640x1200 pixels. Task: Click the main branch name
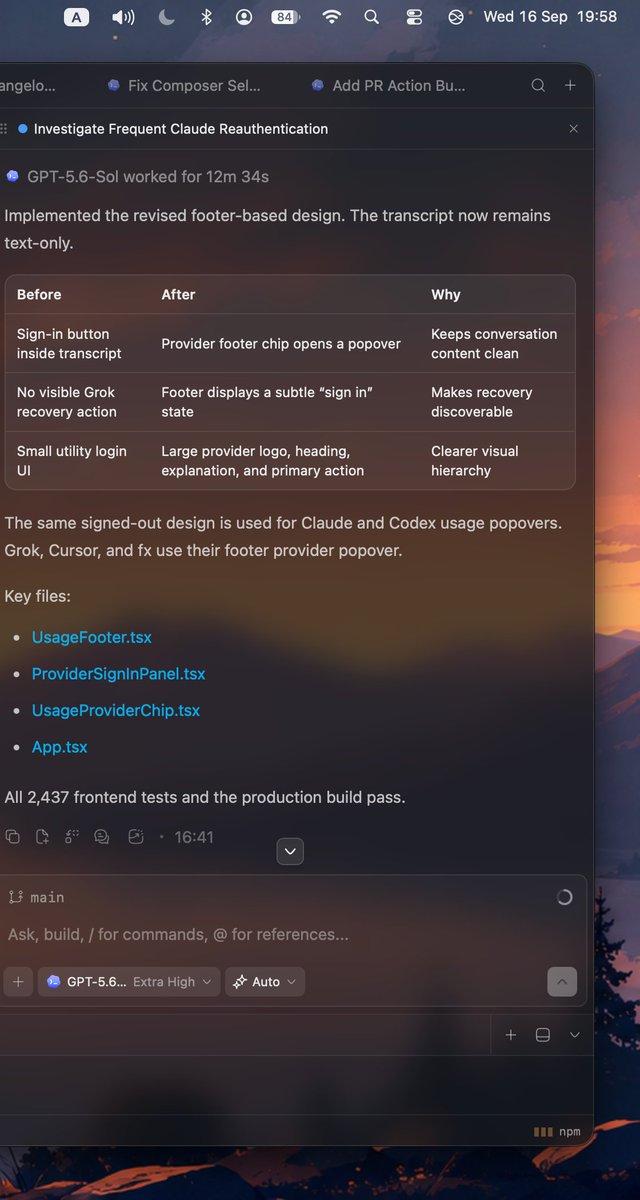[x=47, y=897]
